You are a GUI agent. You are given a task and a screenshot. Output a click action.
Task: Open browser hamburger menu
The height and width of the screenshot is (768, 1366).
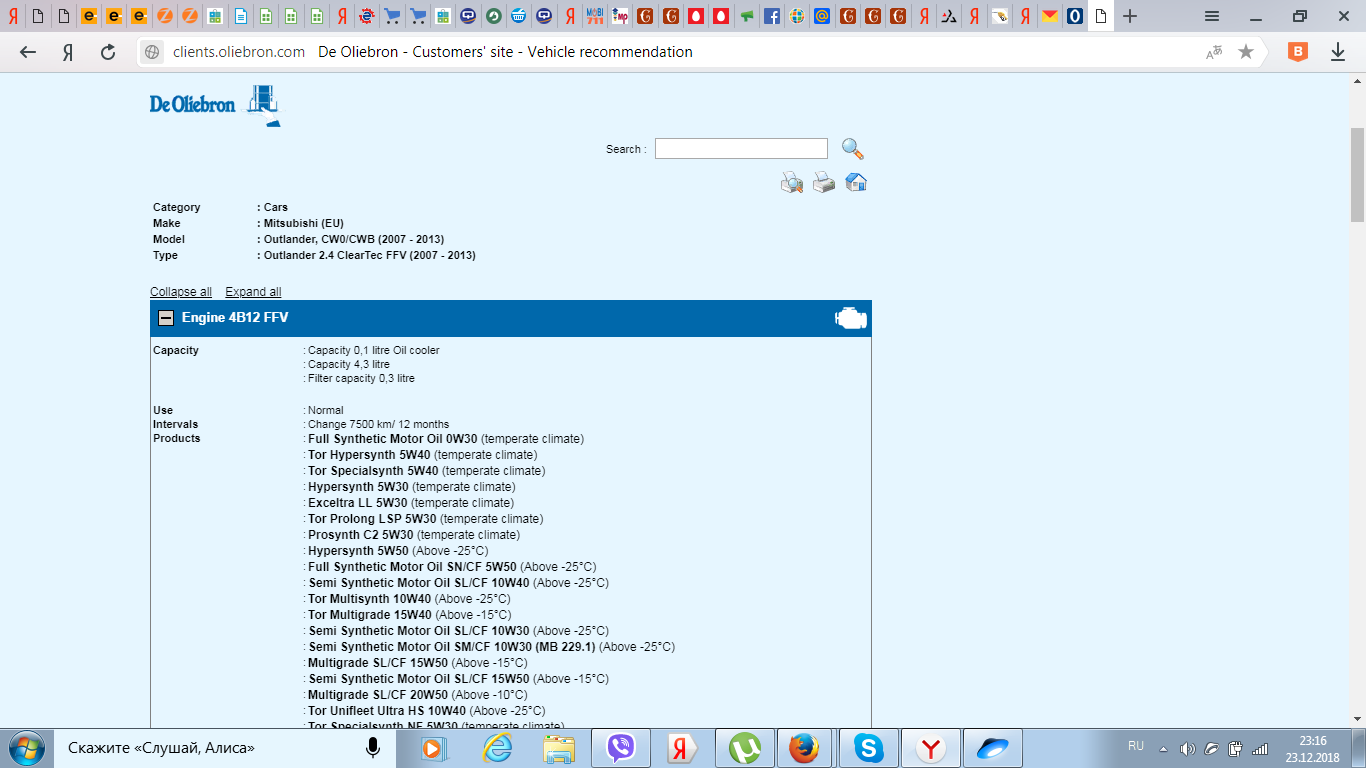click(x=1211, y=16)
